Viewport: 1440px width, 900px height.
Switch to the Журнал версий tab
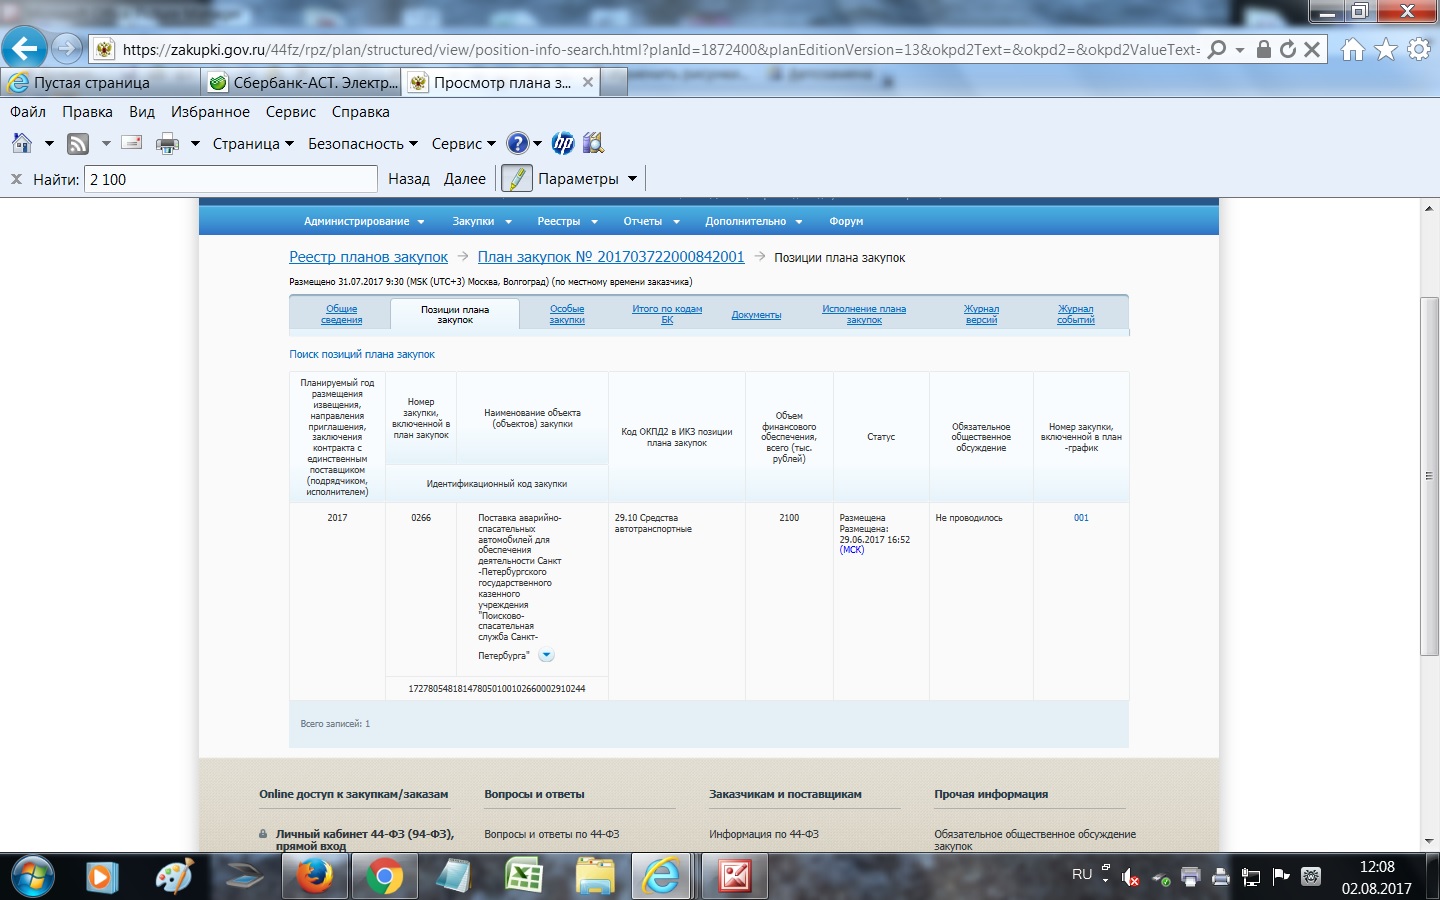(x=981, y=314)
